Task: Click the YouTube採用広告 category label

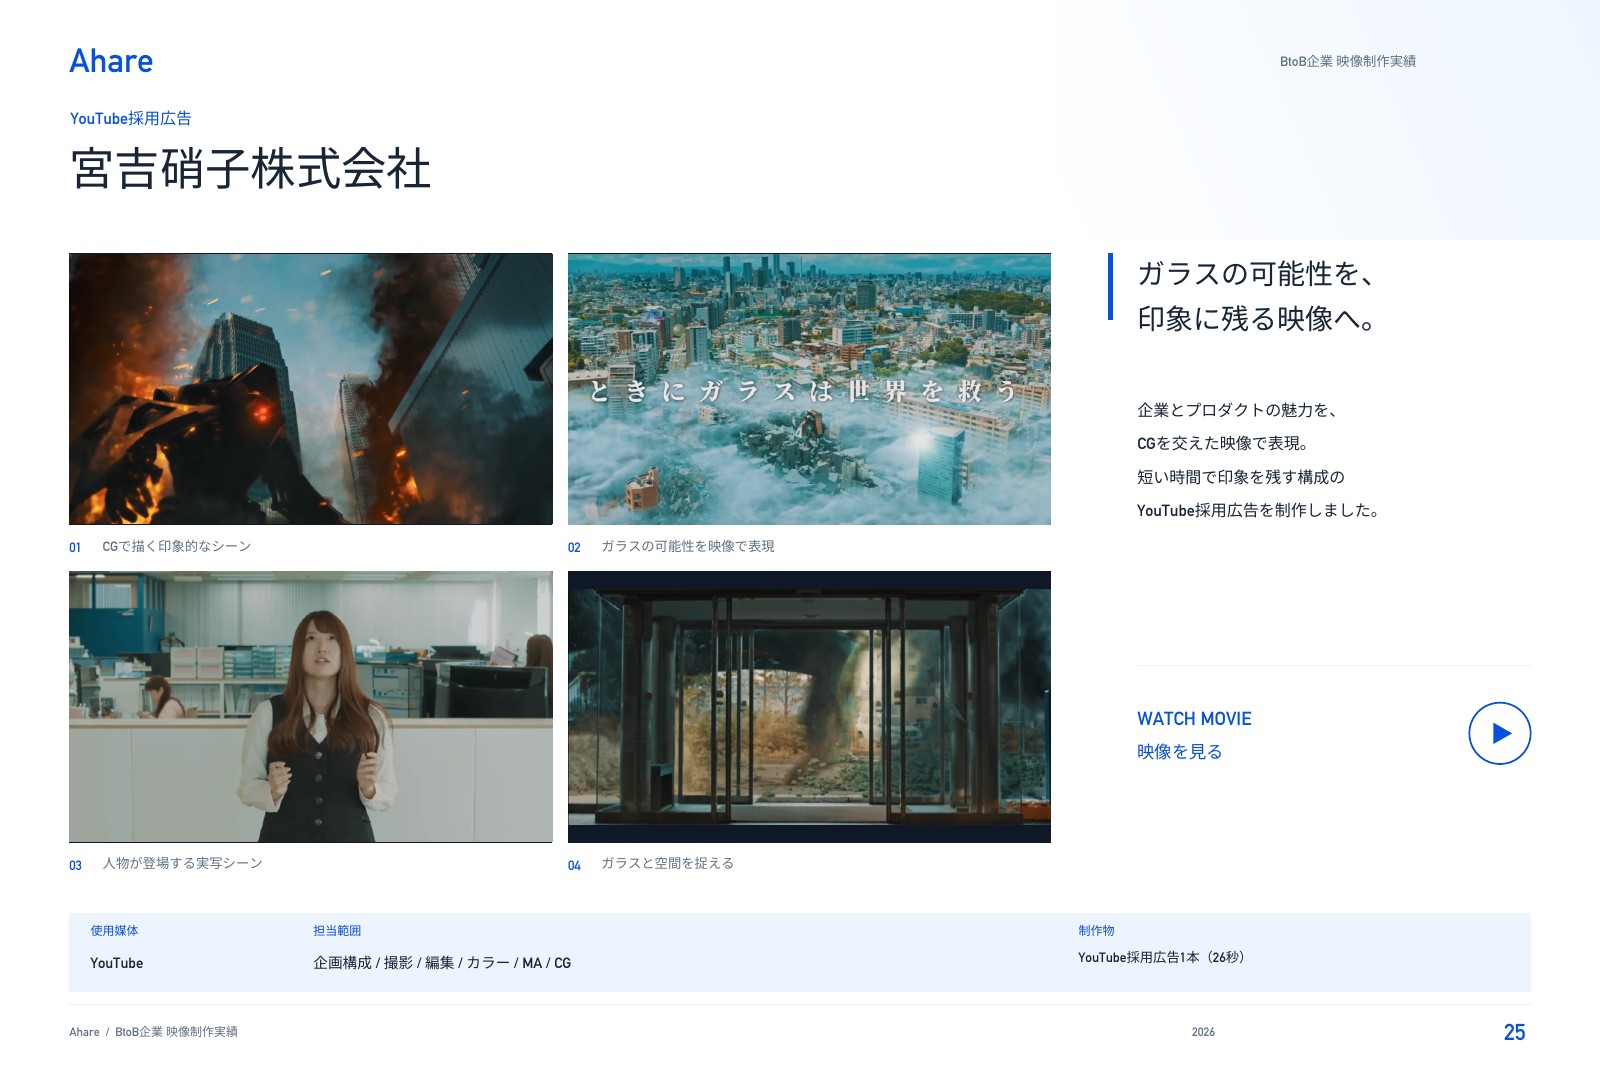Action: point(130,118)
